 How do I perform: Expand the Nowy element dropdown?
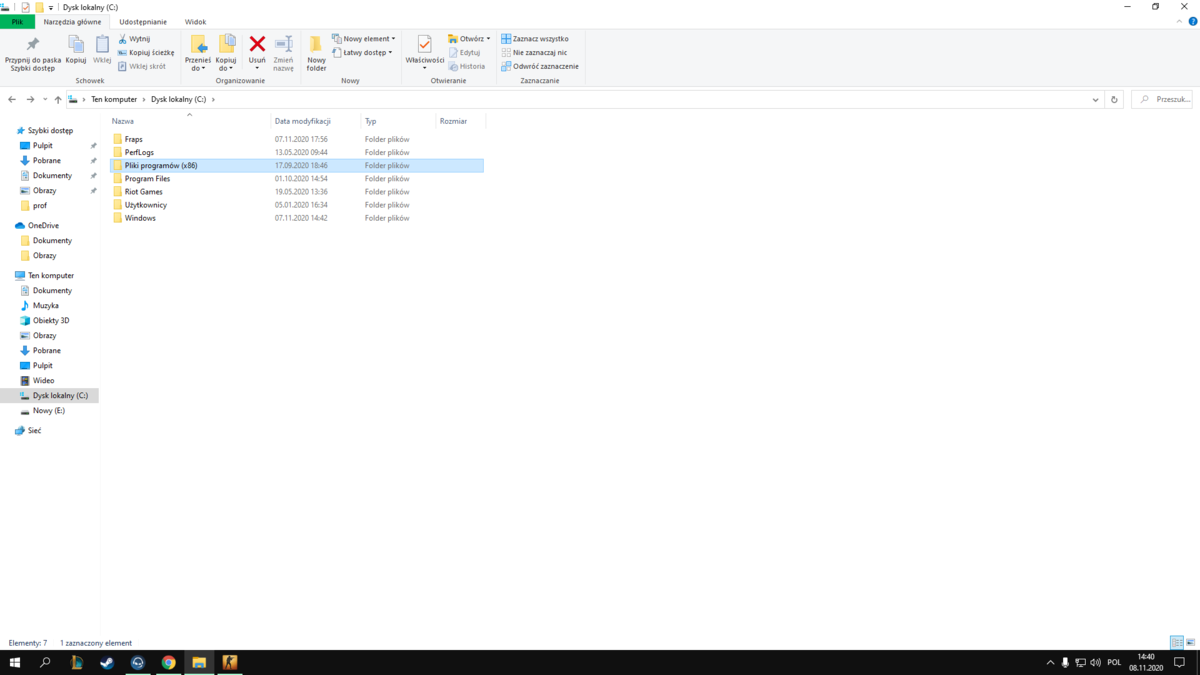[x=363, y=39]
